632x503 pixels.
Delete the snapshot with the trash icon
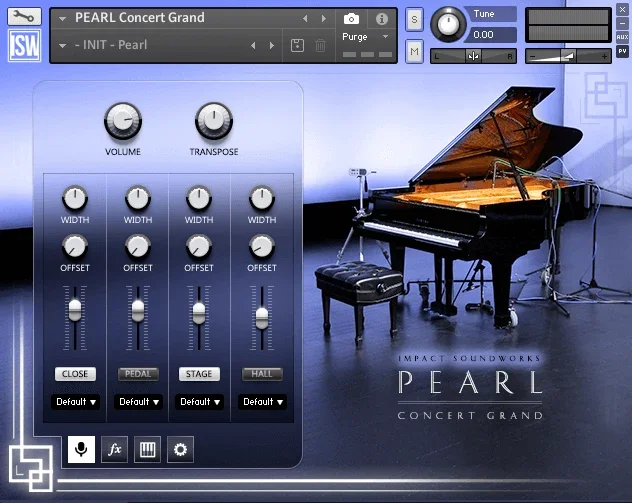320,45
